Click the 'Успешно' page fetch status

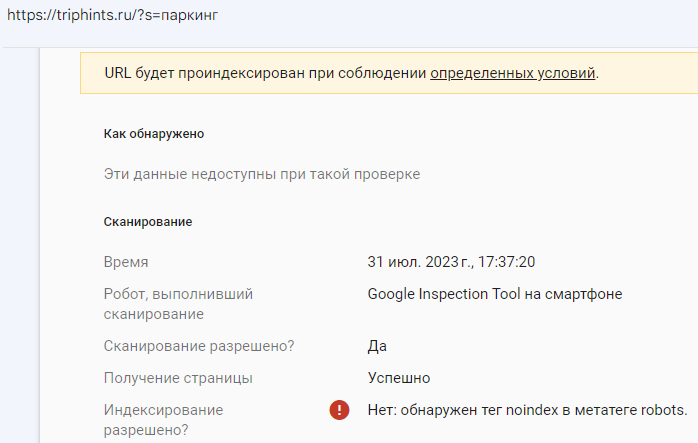pyautogui.click(x=398, y=378)
